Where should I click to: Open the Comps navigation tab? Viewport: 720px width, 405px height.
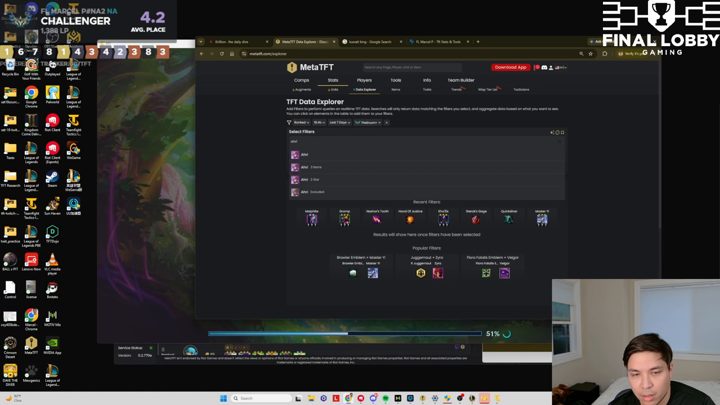click(x=302, y=80)
